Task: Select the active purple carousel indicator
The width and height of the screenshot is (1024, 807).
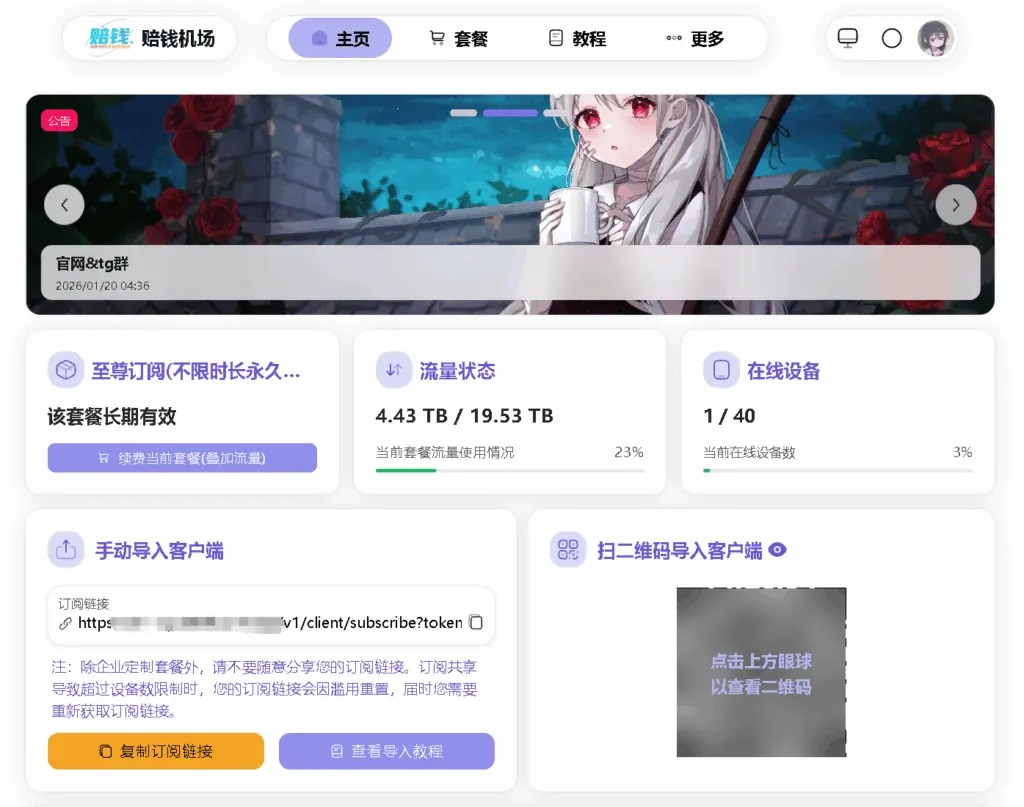Action: pyautogui.click(x=510, y=113)
